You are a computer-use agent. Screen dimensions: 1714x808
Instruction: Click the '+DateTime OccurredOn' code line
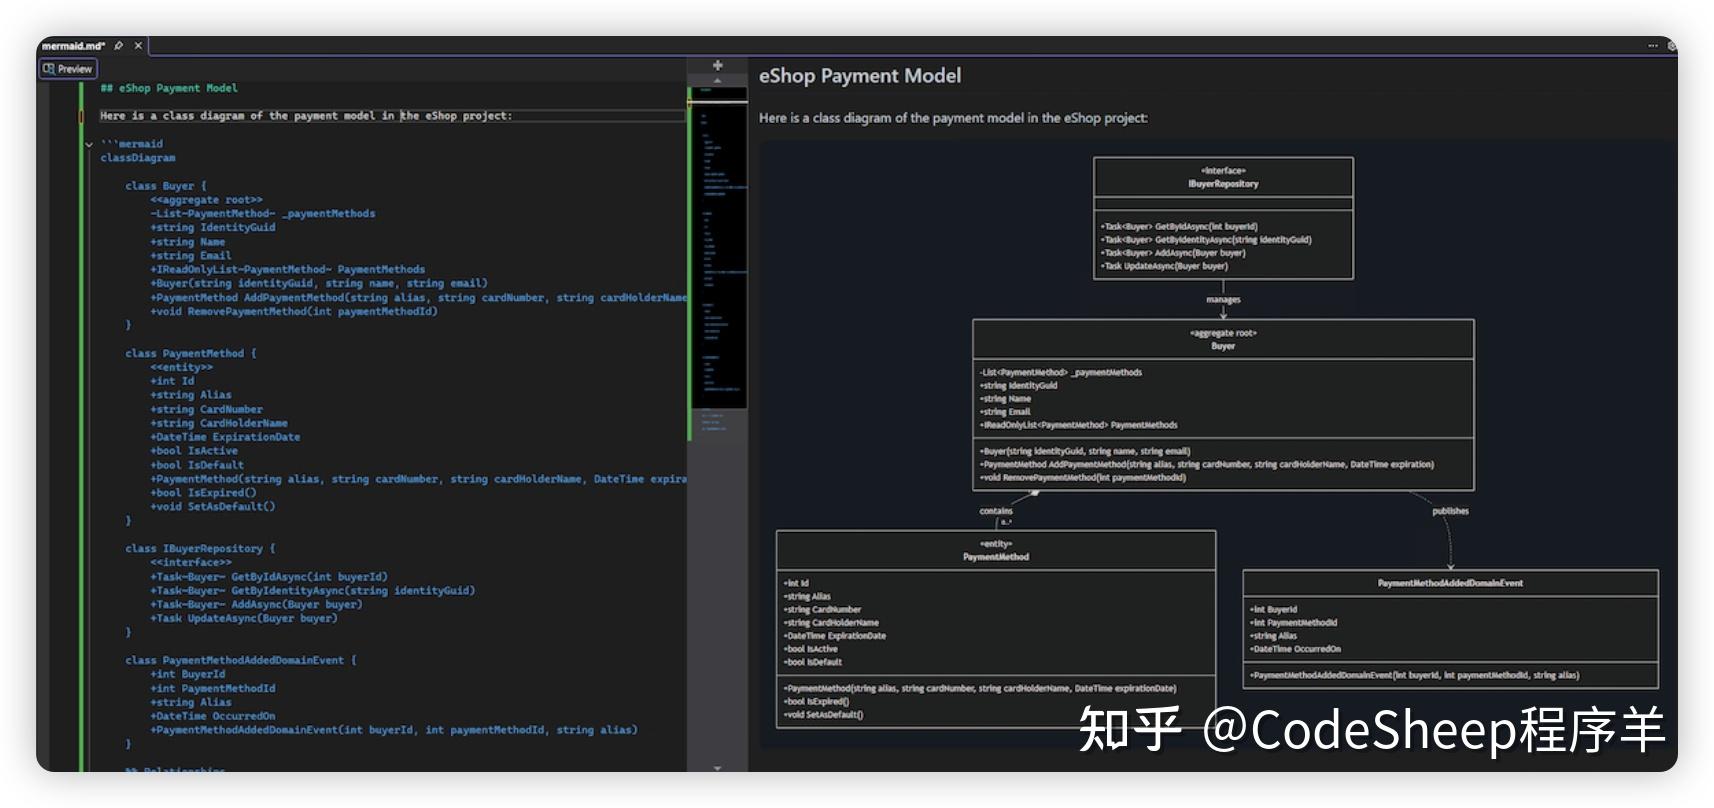coord(213,716)
